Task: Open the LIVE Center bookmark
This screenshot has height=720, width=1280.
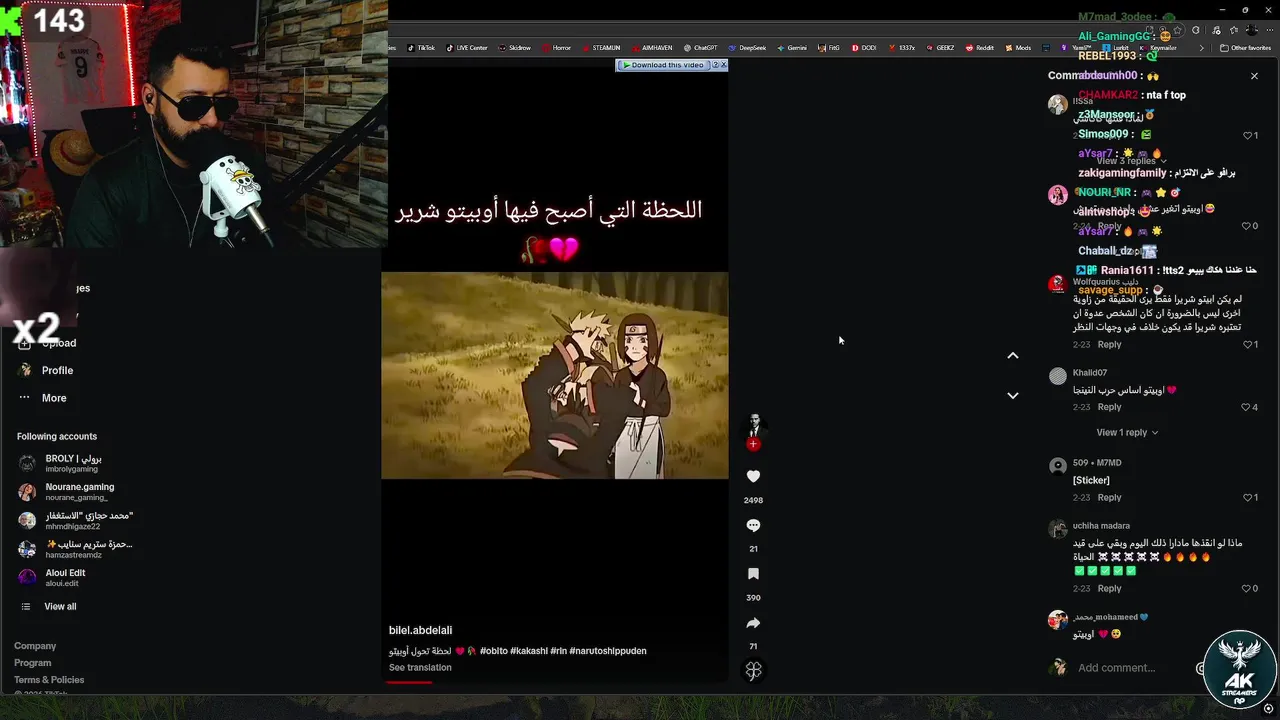Action: [467, 48]
